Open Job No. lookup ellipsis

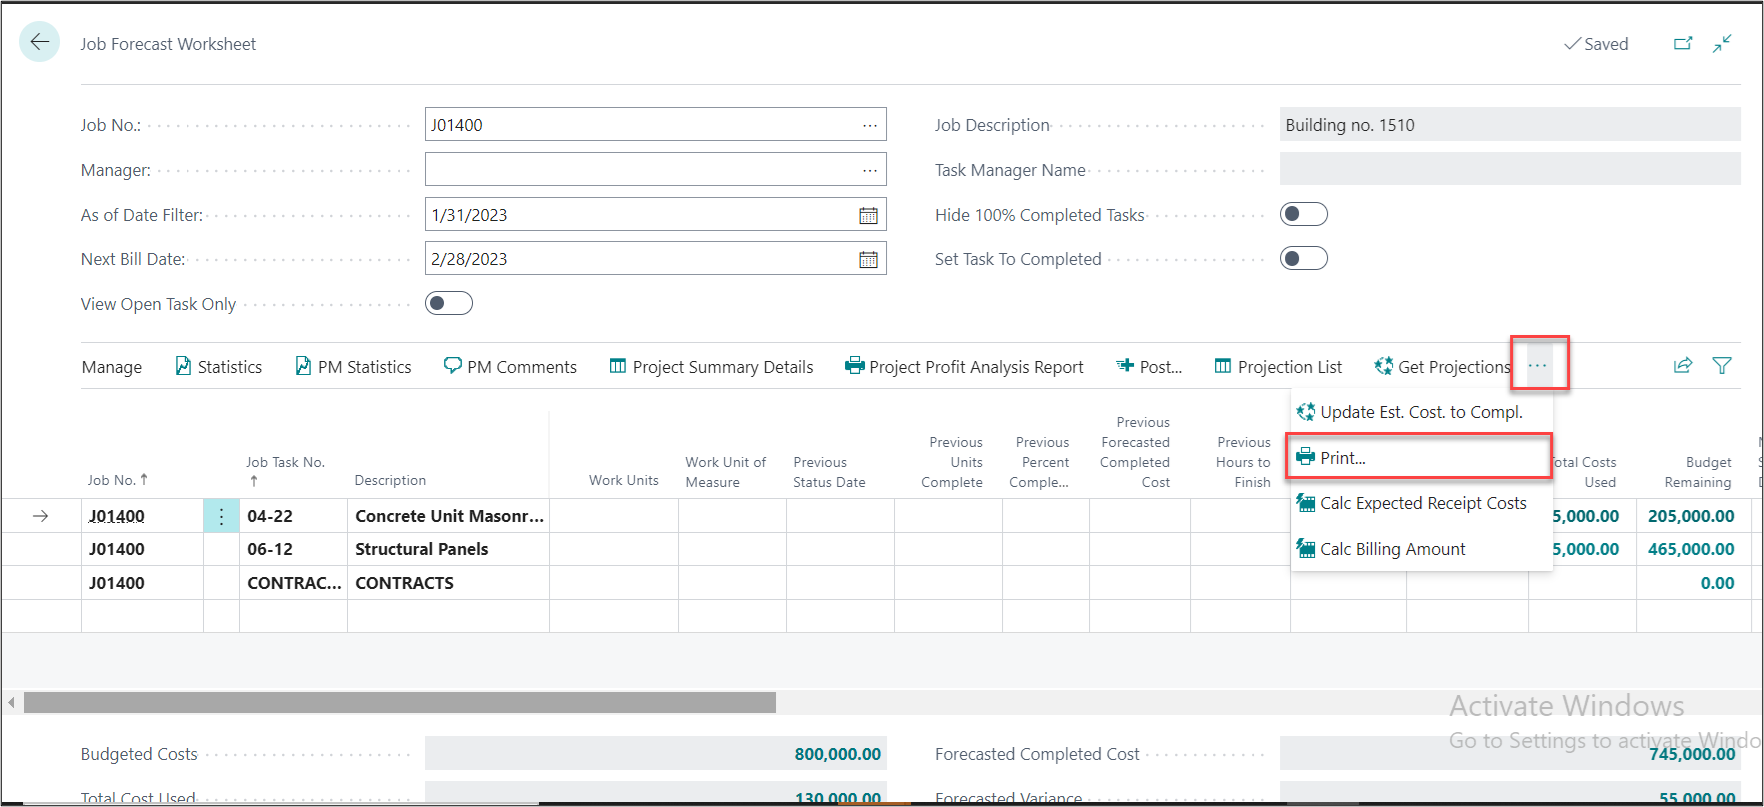869,125
